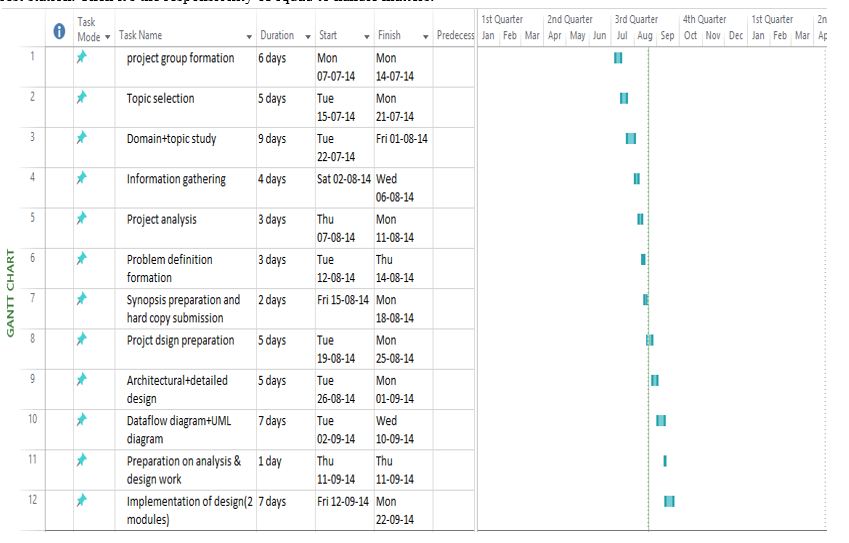This screenshot has height=543, width=849.
Task: Click start date 'Mon 07-07-14'
Action: pos(336,67)
